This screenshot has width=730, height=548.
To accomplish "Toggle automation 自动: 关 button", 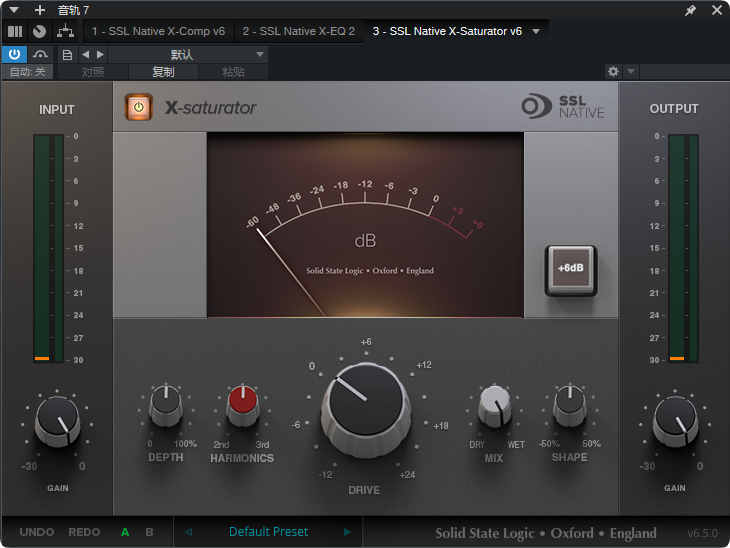I will (28, 72).
